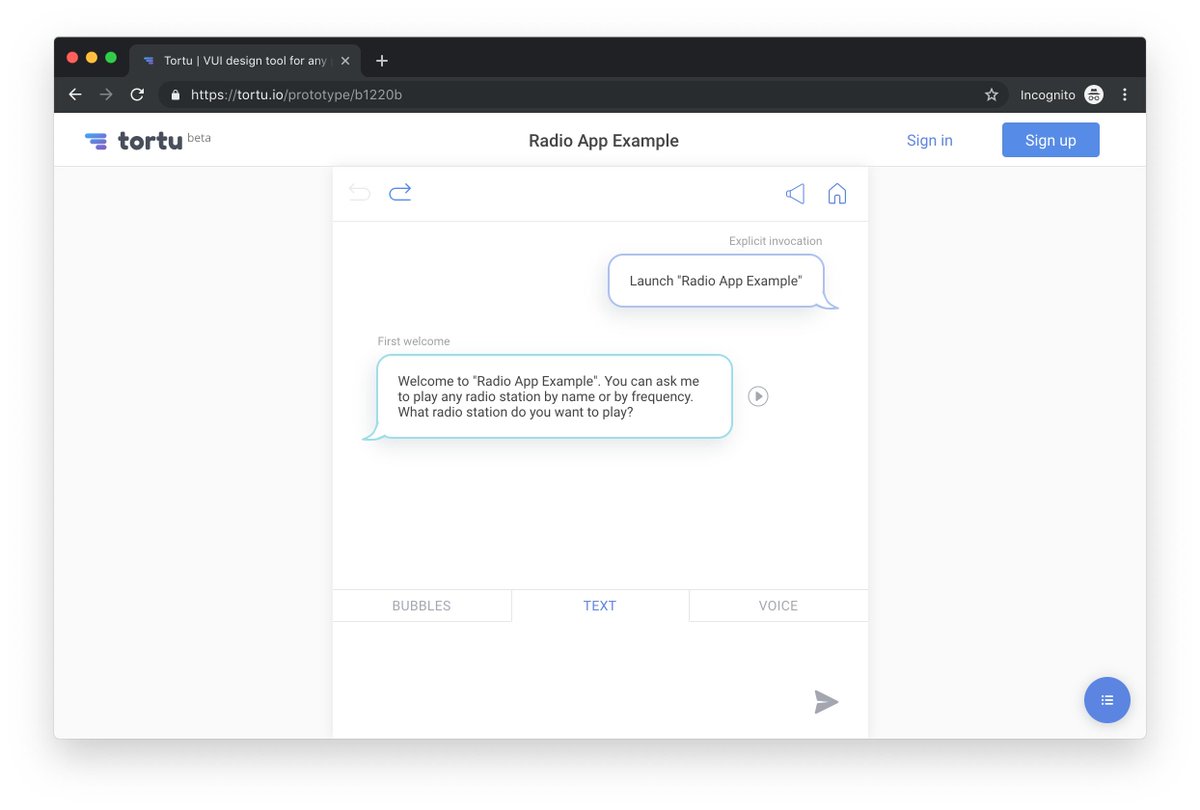
Task: Click the Sign up button
Action: pyautogui.click(x=1051, y=140)
